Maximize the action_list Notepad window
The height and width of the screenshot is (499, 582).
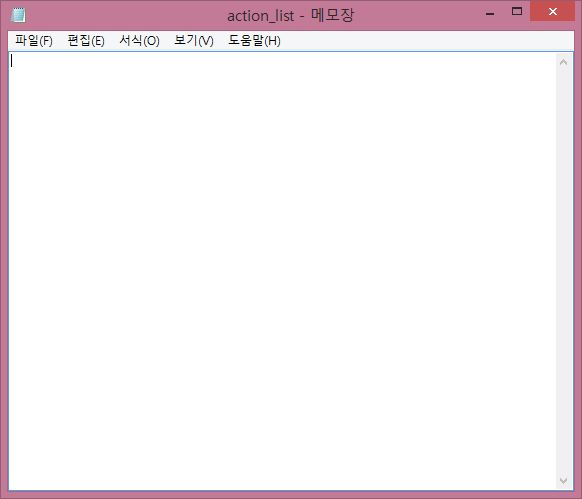click(x=517, y=12)
